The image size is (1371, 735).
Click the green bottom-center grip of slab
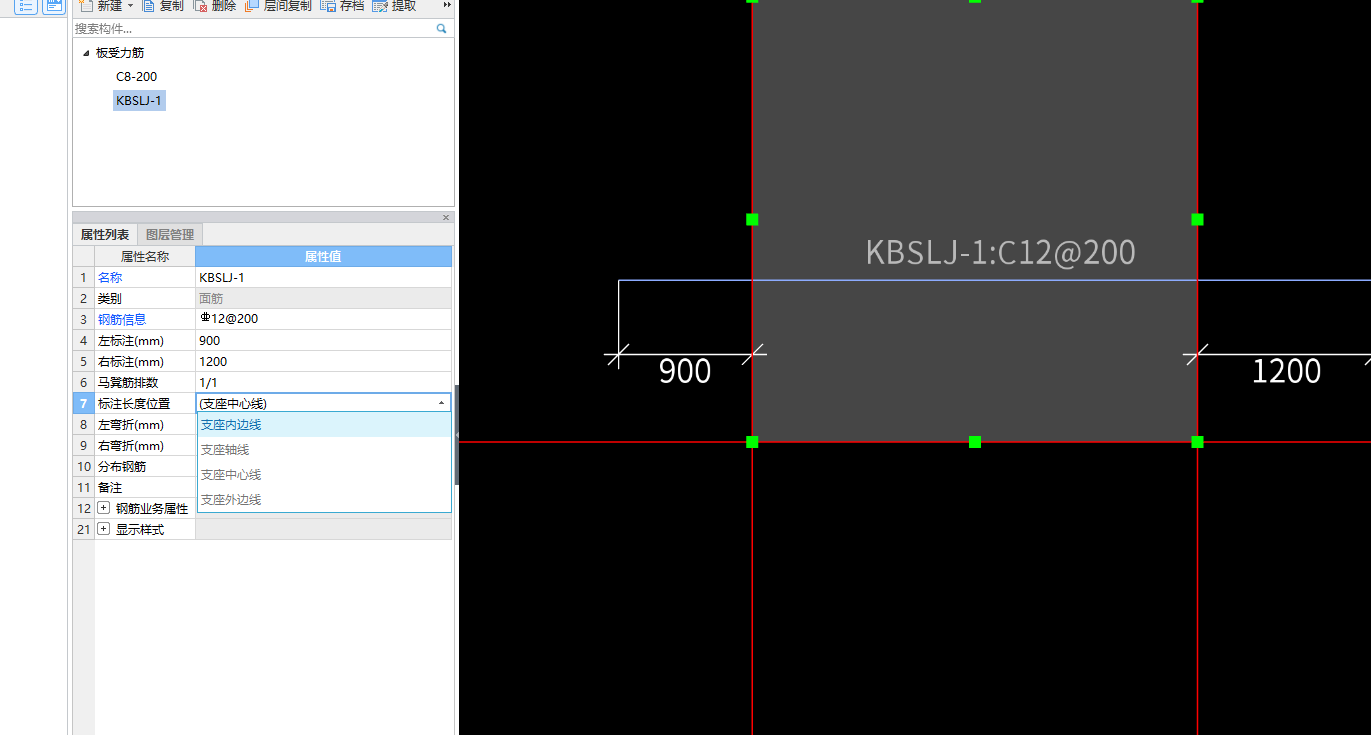(x=975, y=442)
